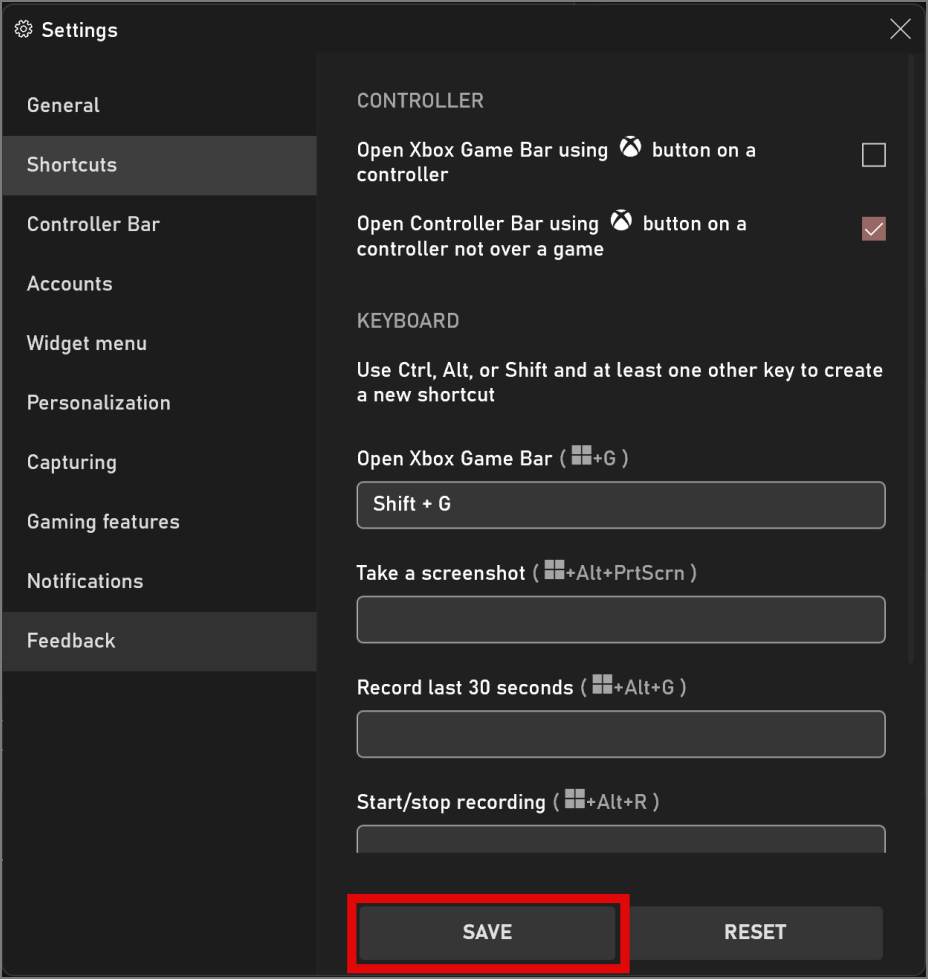Click the Record last 30 seconds shortcut field

[x=620, y=734]
